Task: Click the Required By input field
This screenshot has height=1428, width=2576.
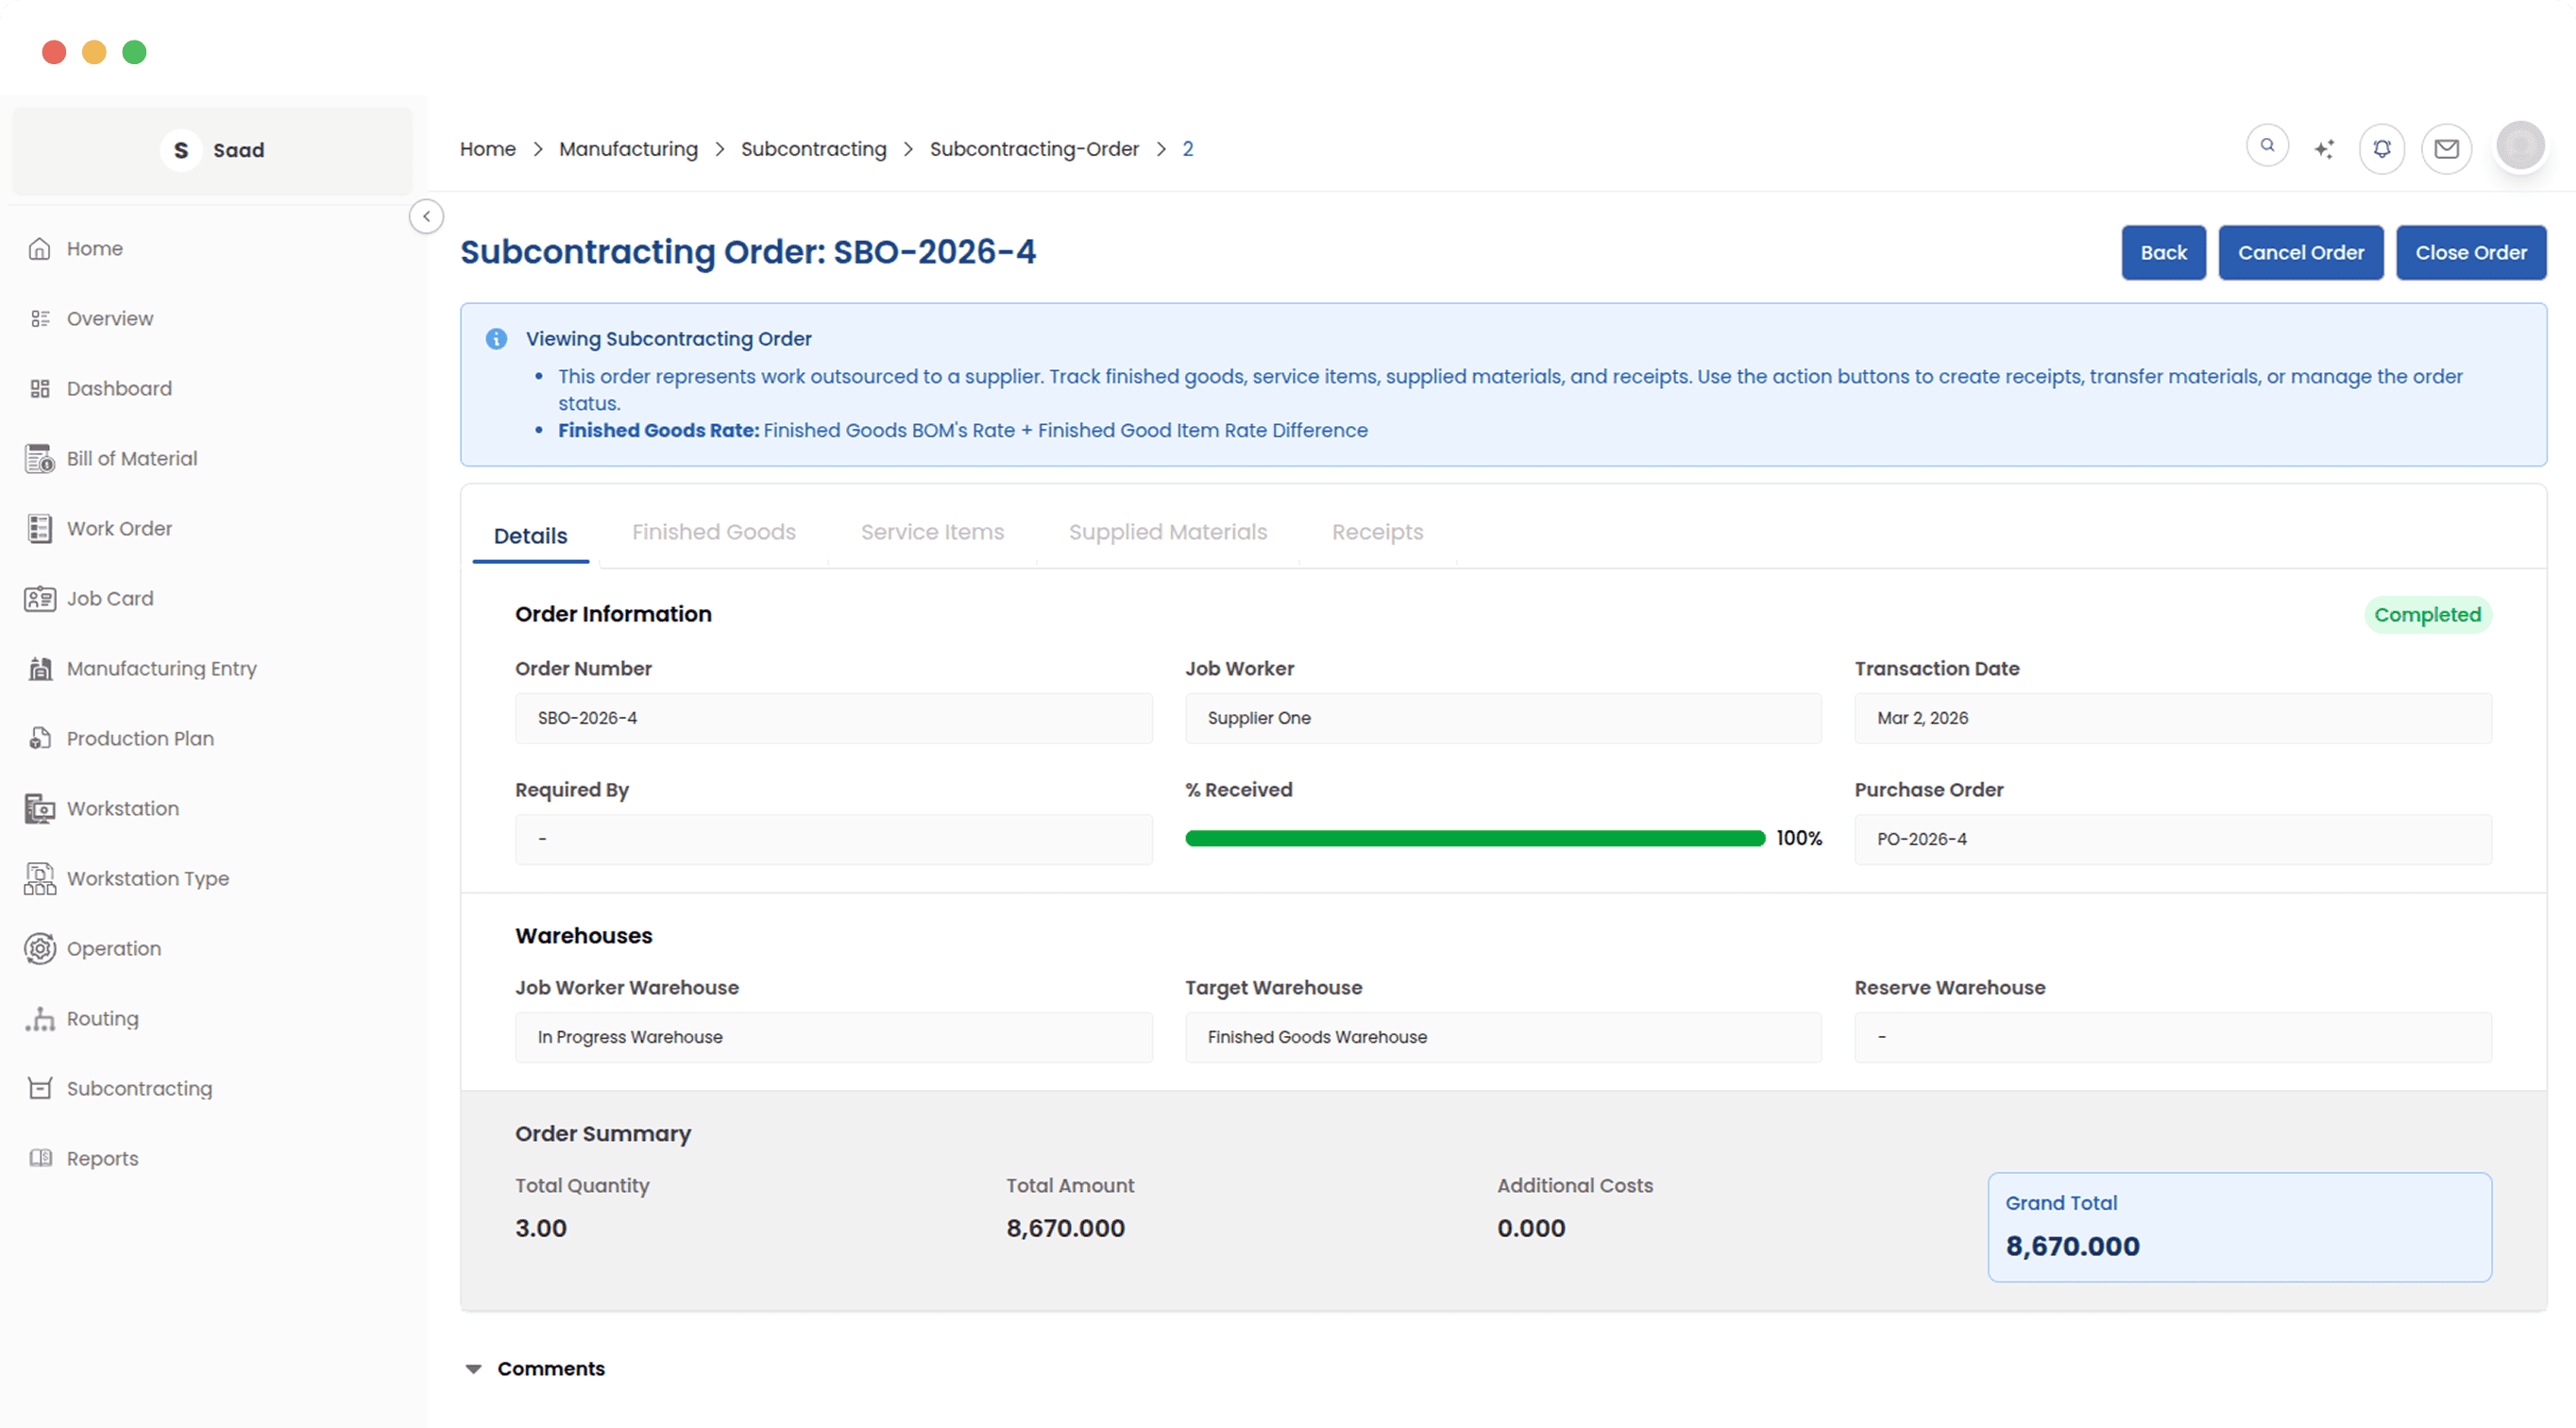Action: (833, 839)
